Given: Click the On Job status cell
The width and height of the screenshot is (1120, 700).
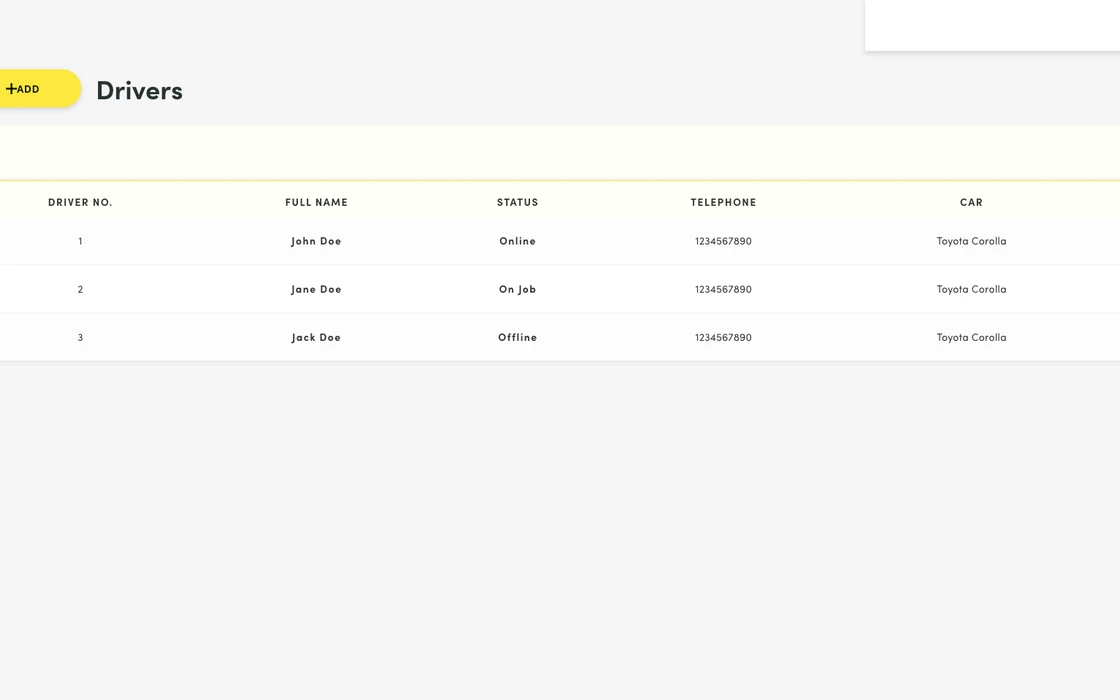Looking at the screenshot, I should click(x=518, y=289).
